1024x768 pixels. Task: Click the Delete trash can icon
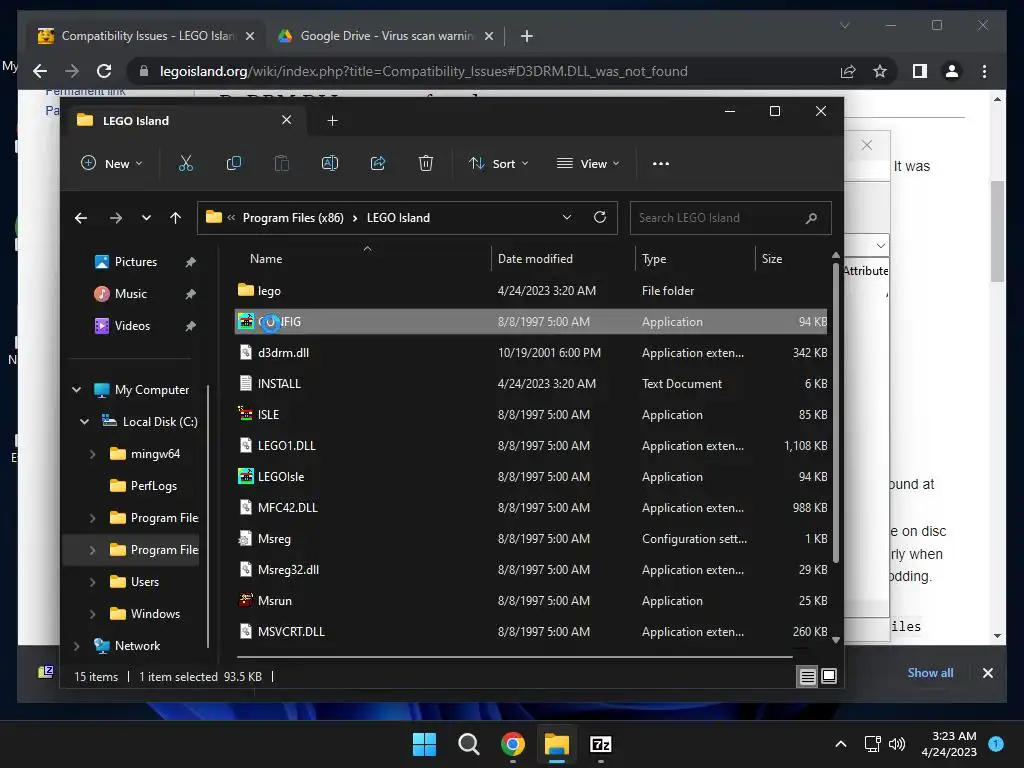[x=426, y=163]
